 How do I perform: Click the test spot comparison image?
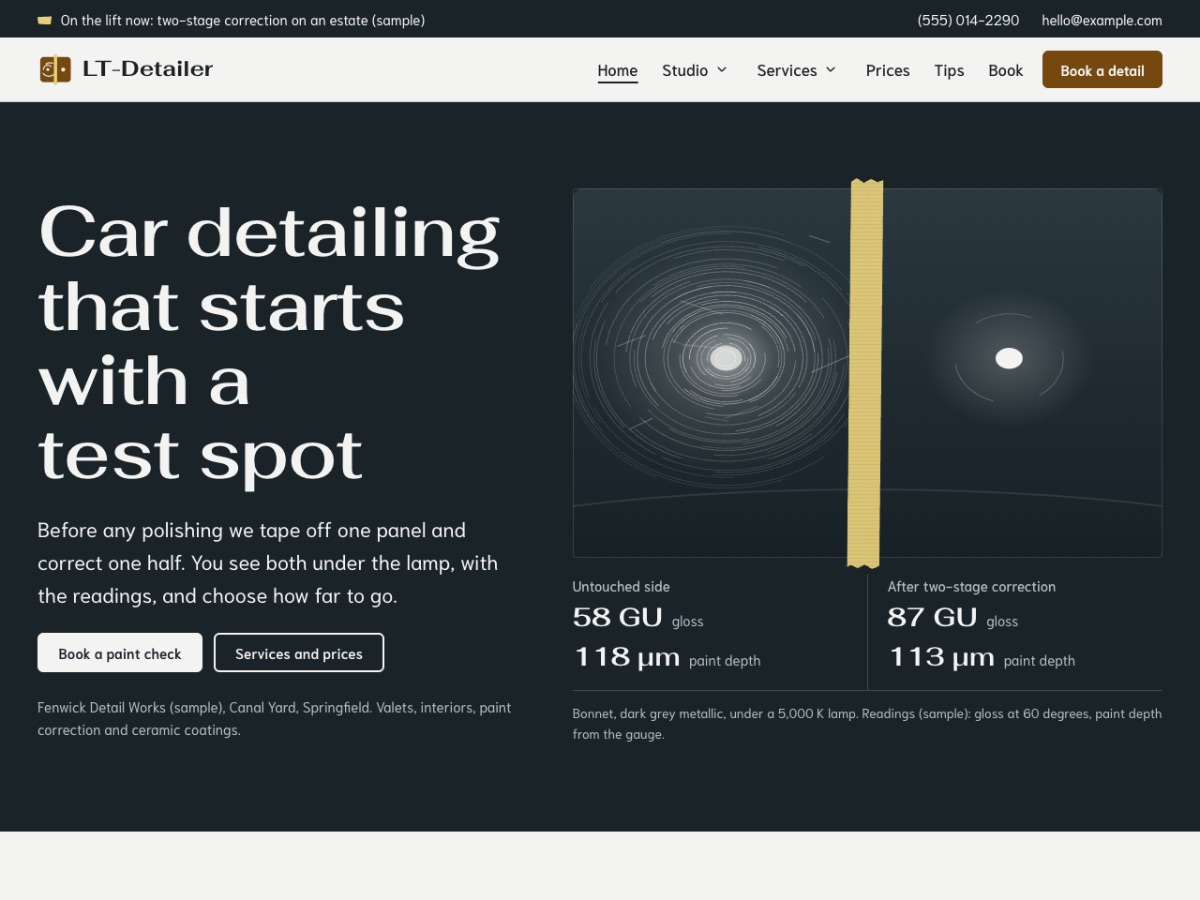pyautogui.click(x=867, y=373)
